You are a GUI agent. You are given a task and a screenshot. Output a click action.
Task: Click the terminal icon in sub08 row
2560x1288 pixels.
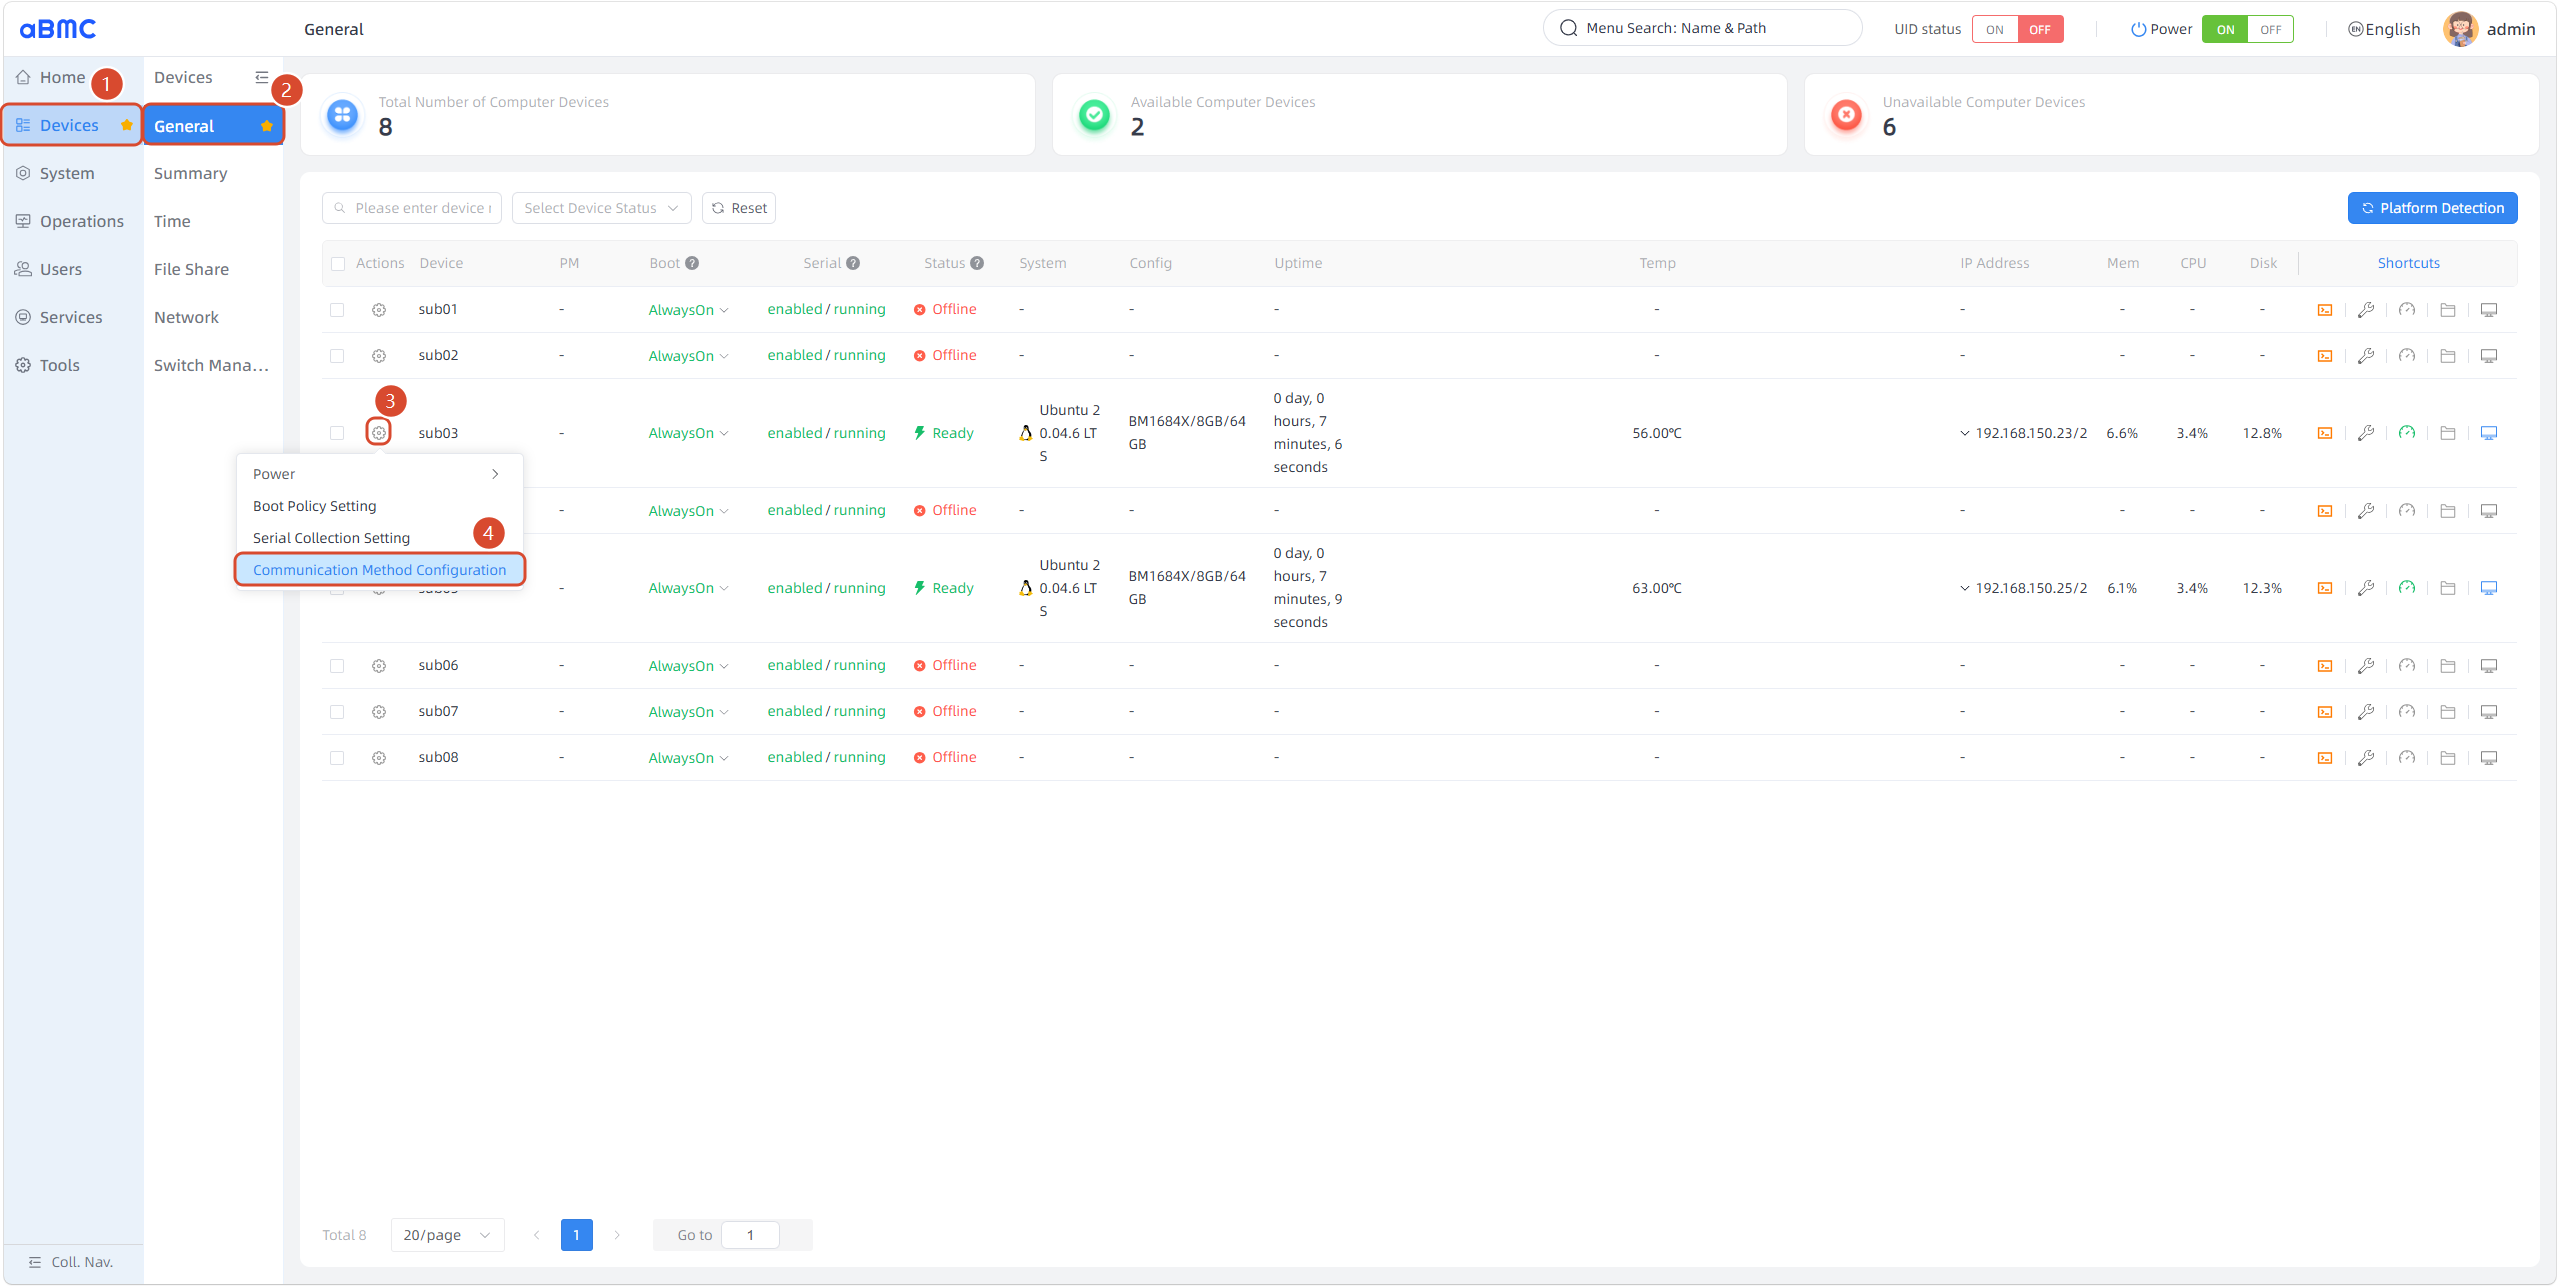(2325, 758)
